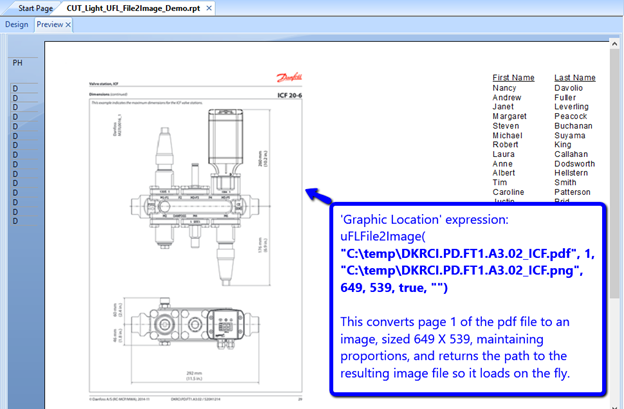Viewport: 624px width, 409px height.
Task: Select the first name Robert
Action: coord(505,144)
